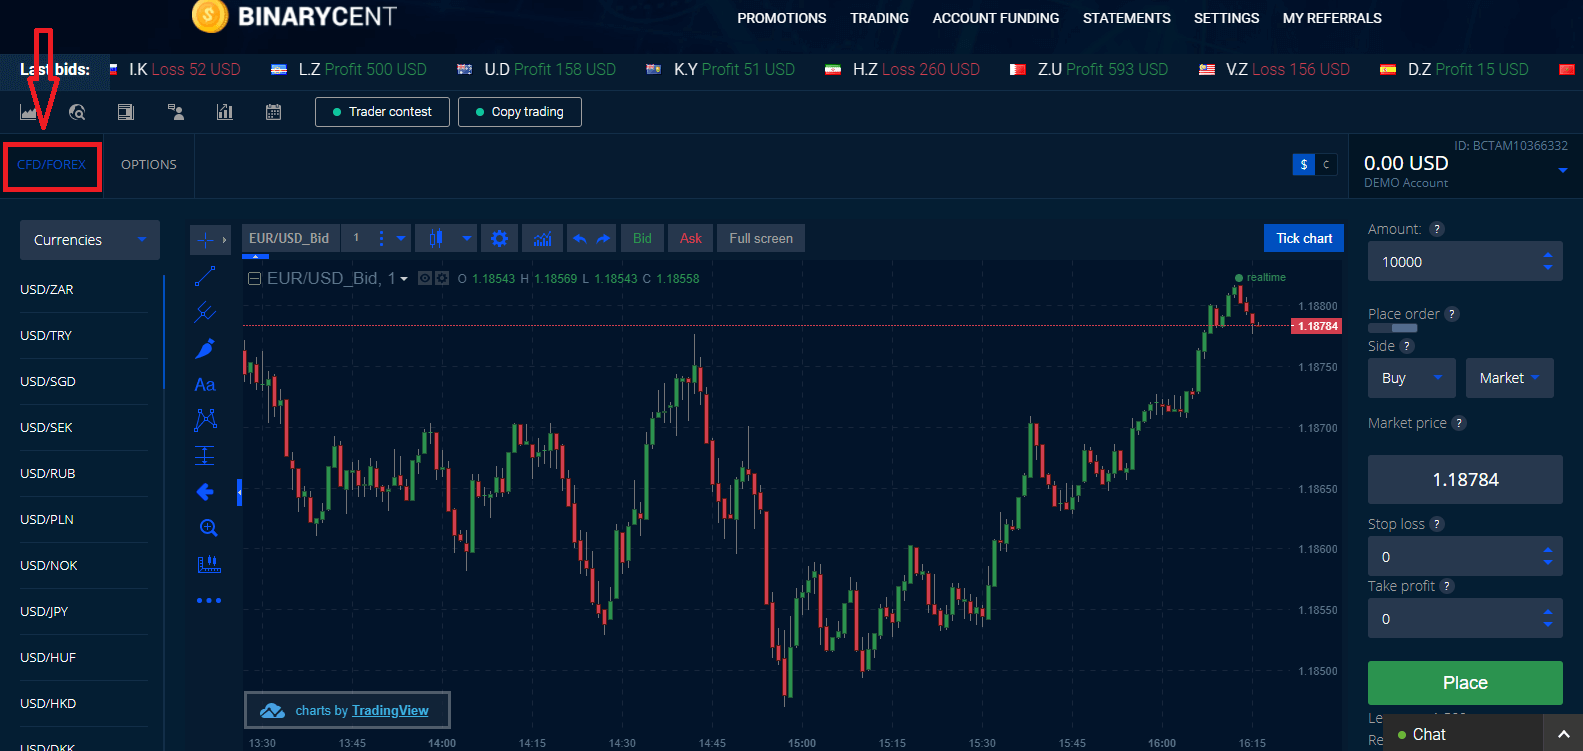Open the Trader contest button
This screenshot has height=751, width=1583.
click(x=382, y=112)
